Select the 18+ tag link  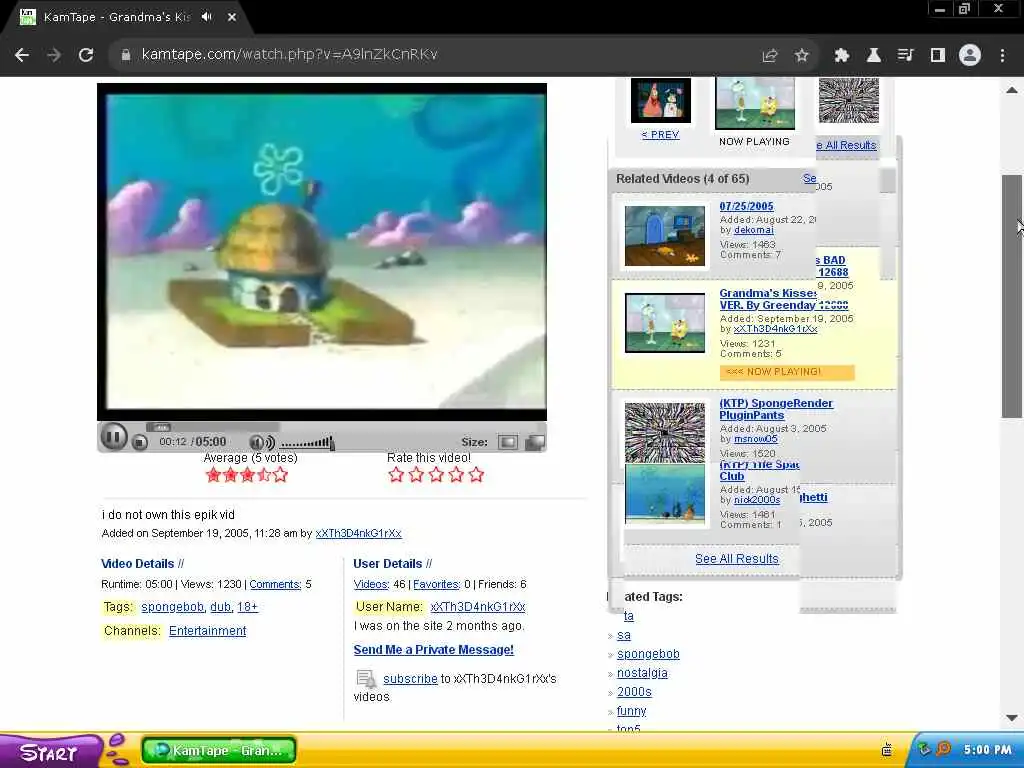(x=247, y=607)
